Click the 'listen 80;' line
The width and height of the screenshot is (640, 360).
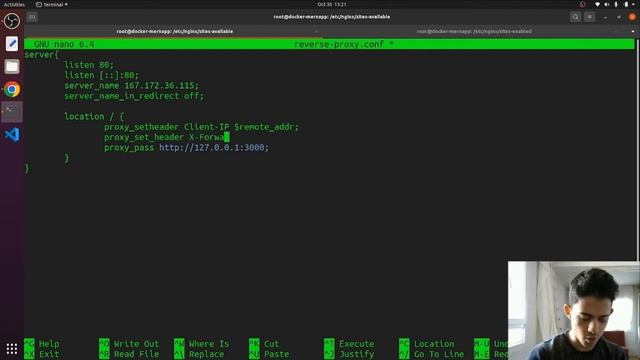pos(89,65)
